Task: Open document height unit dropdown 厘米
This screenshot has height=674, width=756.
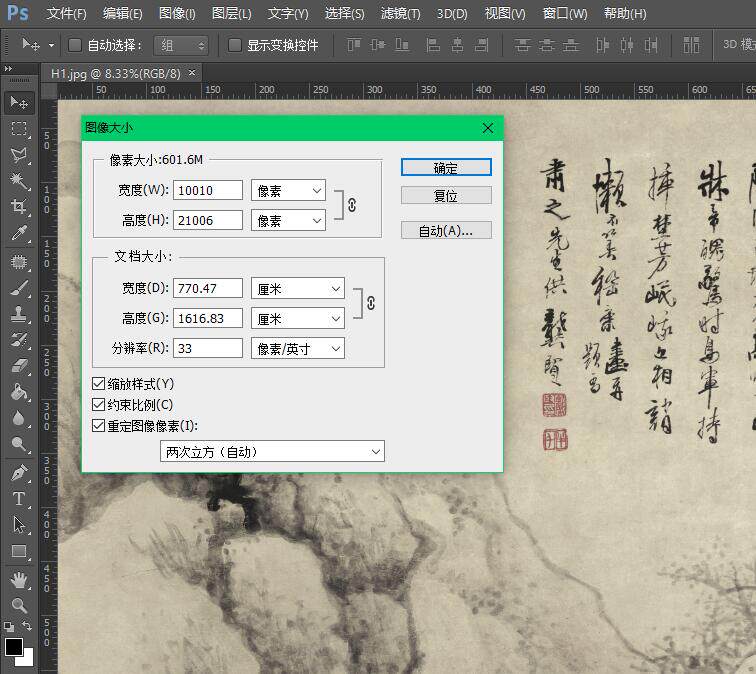Action: pyautogui.click(x=298, y=318)
